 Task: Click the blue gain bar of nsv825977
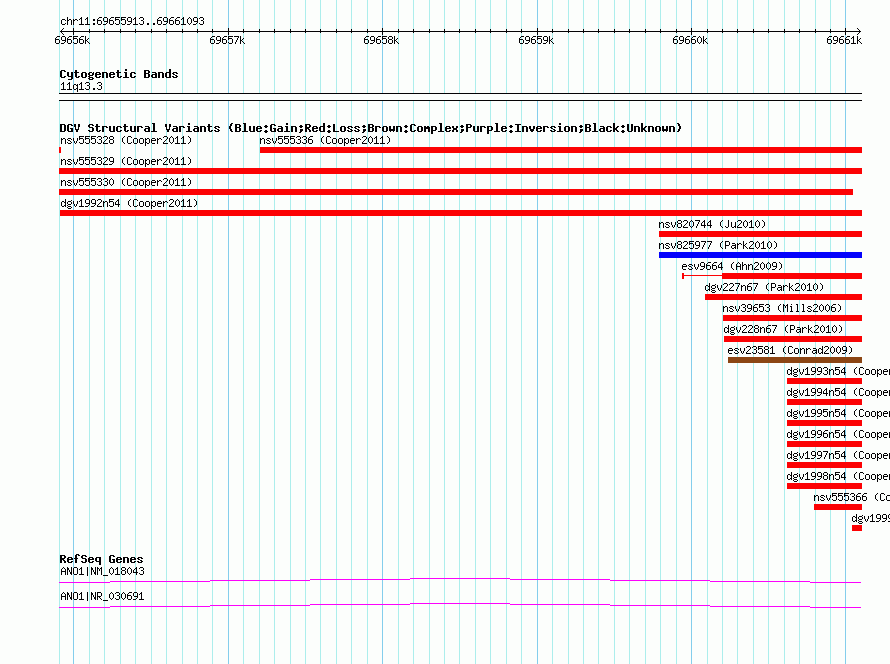coord(761,255)
